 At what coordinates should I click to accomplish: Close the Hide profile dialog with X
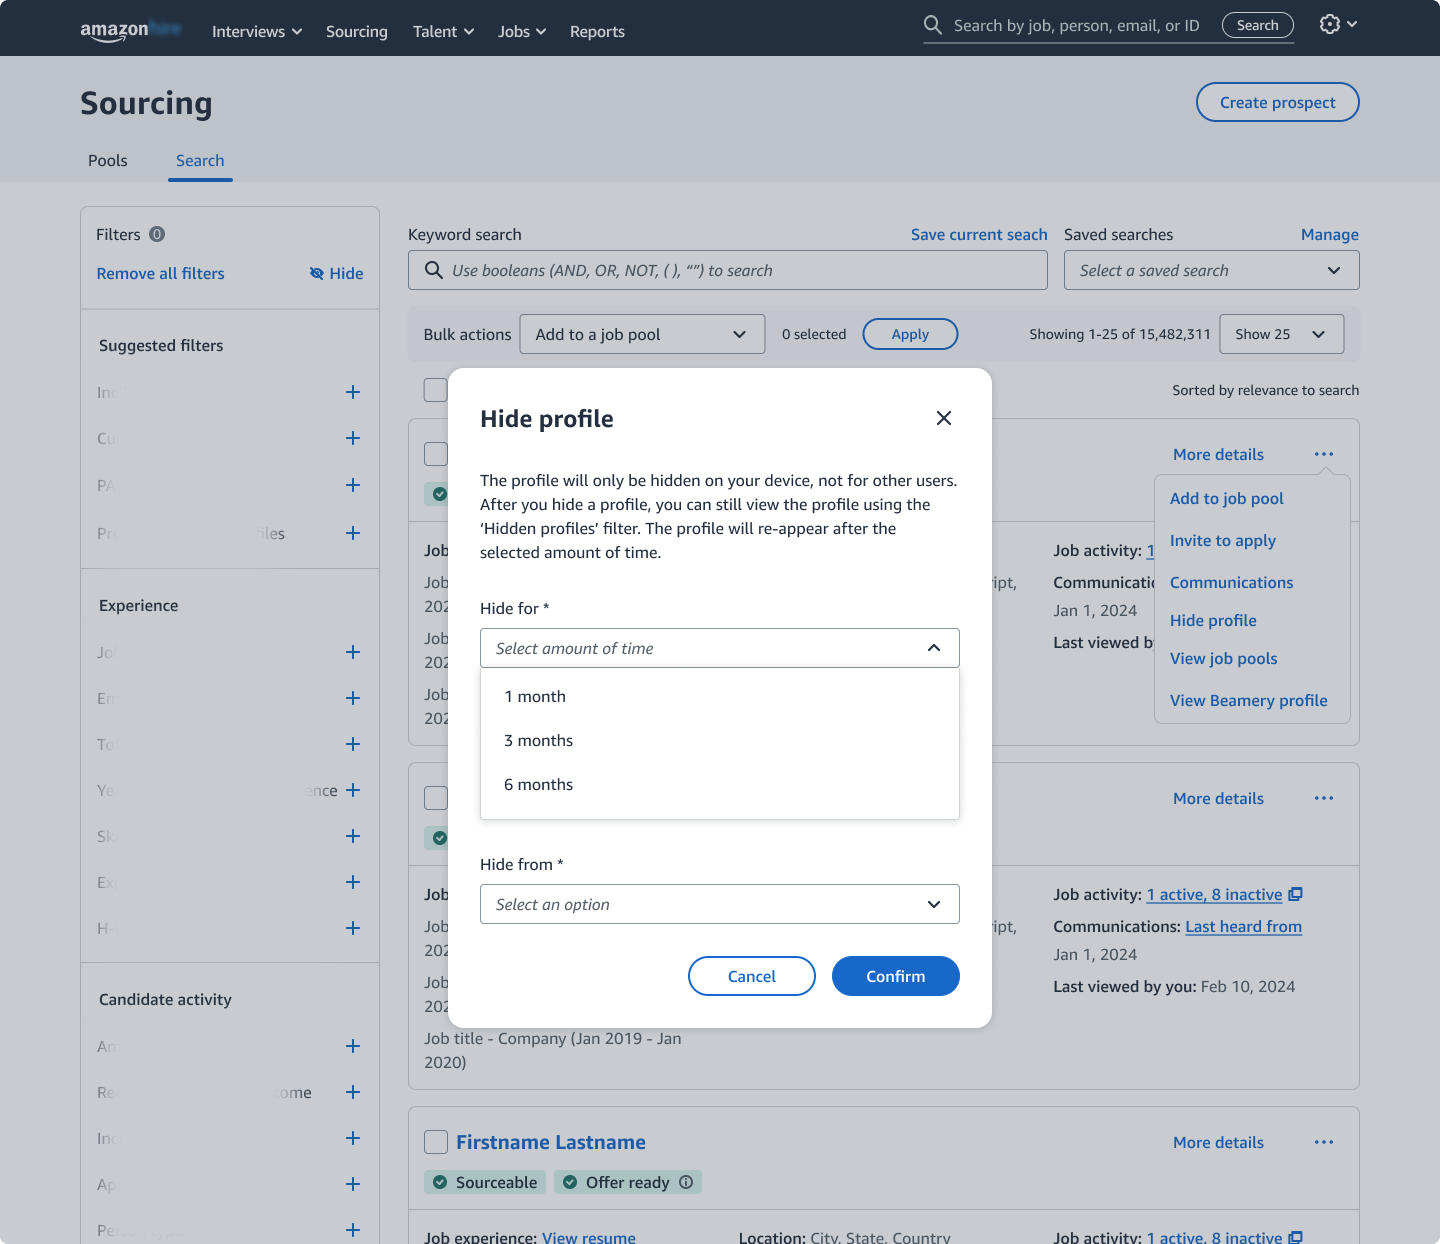click(944, 418)
